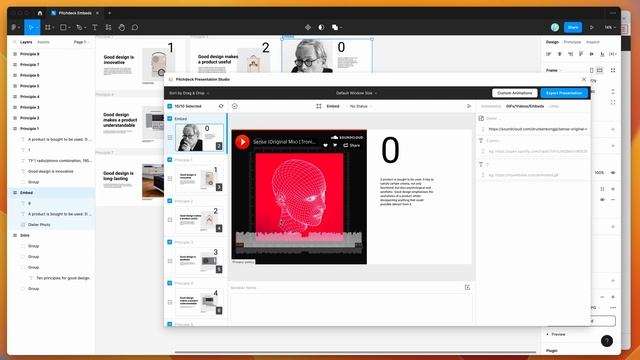
Task: Select the Rectangle shape tool
Action: pos(63,27)
